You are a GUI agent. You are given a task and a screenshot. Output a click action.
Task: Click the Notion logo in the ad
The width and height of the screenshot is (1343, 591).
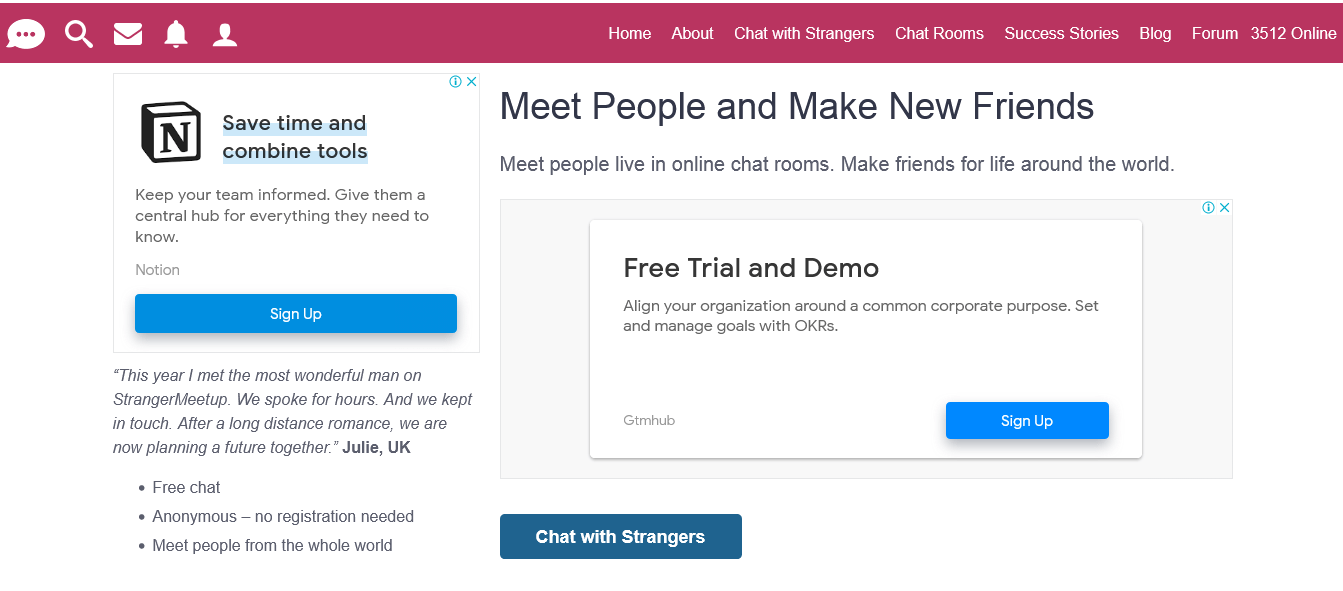(170, 132)
